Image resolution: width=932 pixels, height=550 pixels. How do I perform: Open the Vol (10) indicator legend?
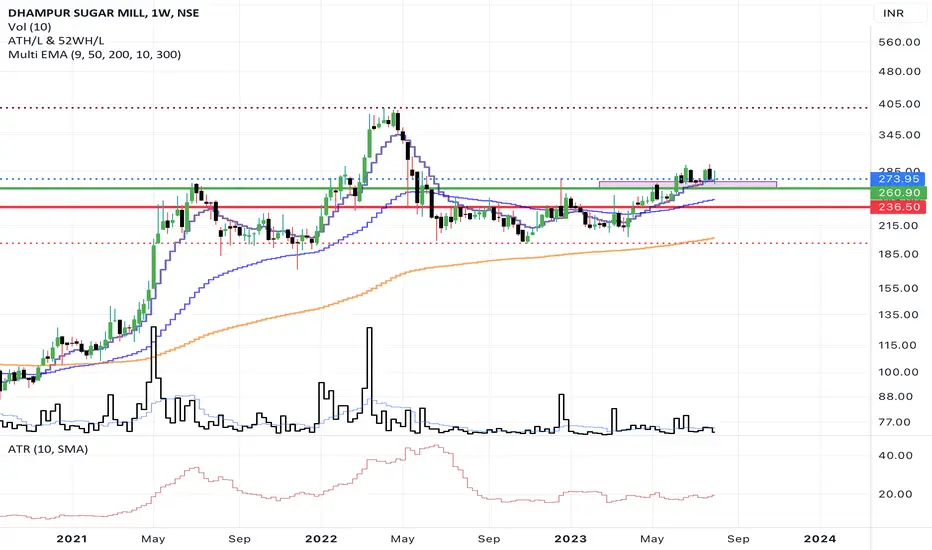coord(30,27)
